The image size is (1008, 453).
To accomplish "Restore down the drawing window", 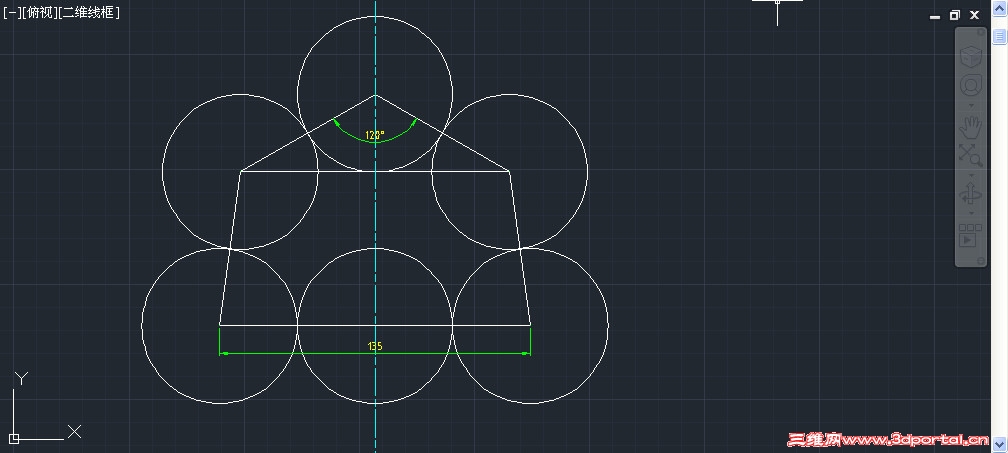I will coord(955,15).
